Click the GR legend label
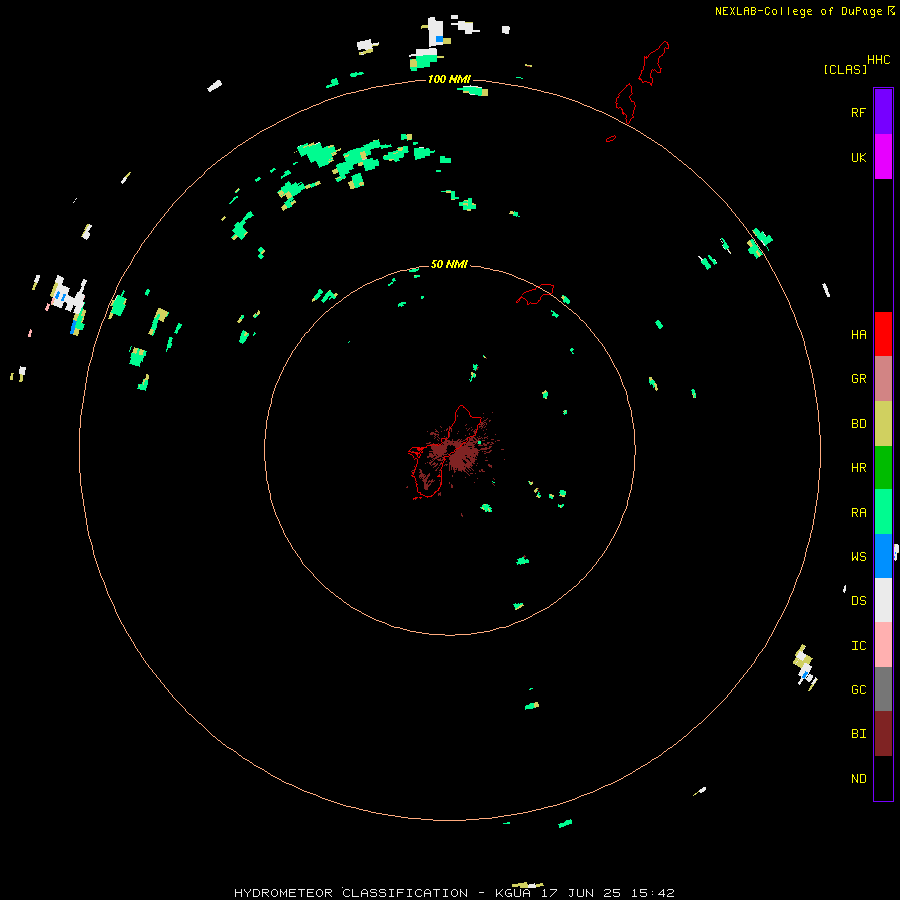The image size is (900, 900). [x=858, y=379]
